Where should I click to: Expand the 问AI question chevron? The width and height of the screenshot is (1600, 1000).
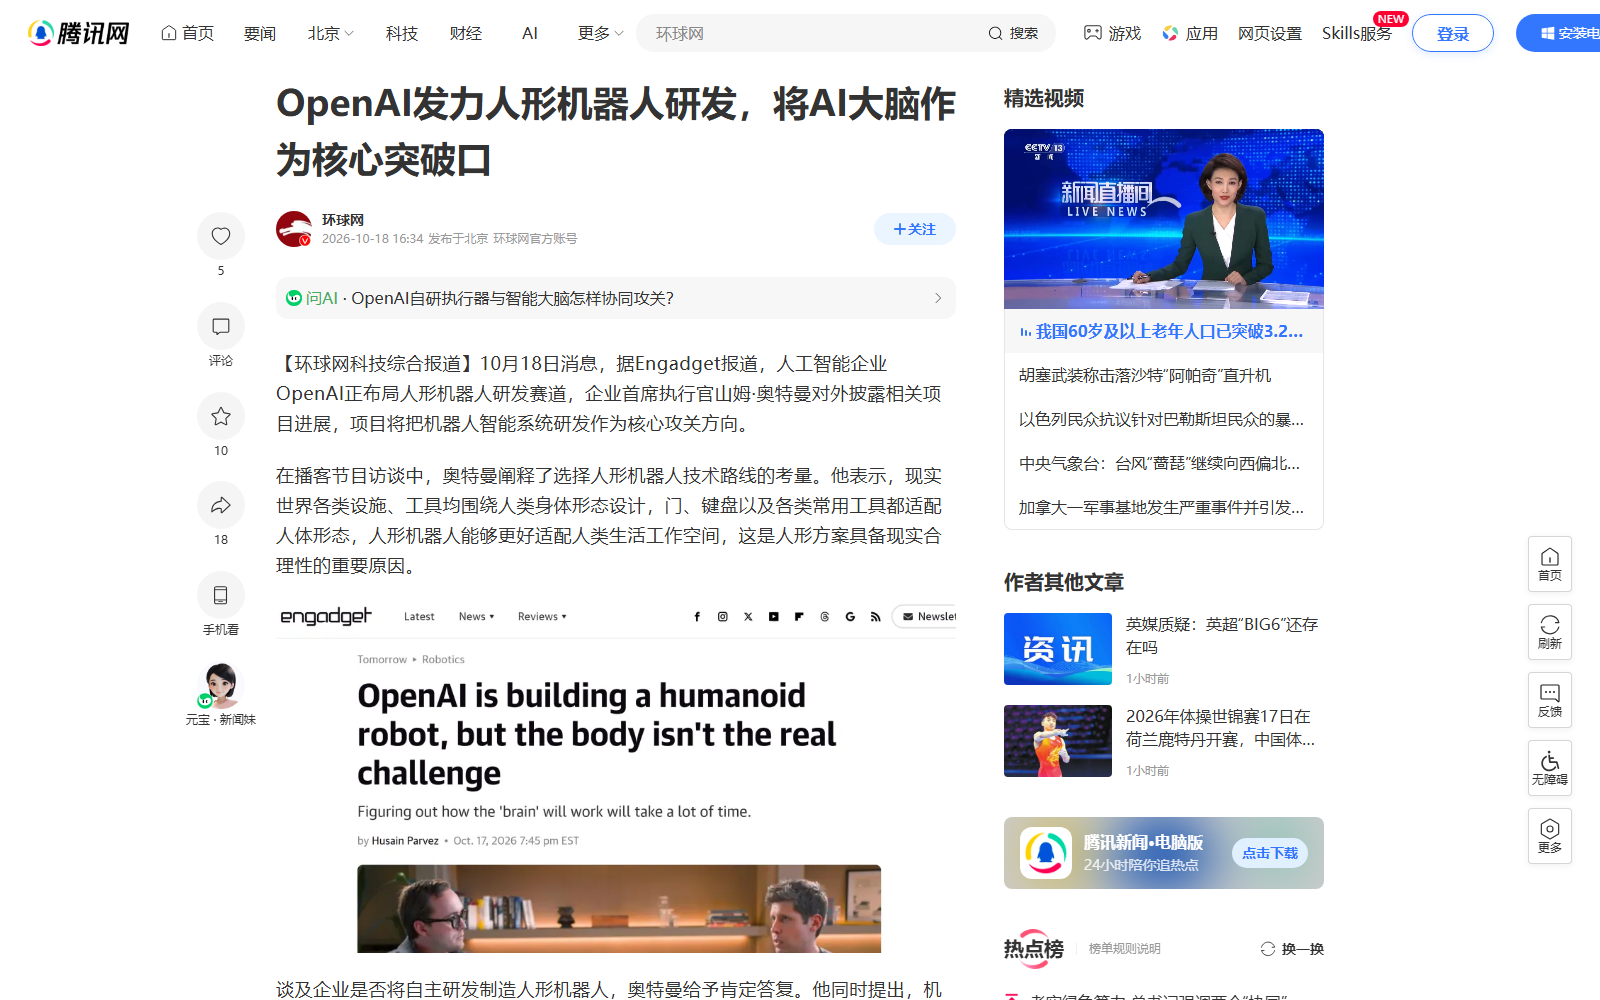(938, 298)
